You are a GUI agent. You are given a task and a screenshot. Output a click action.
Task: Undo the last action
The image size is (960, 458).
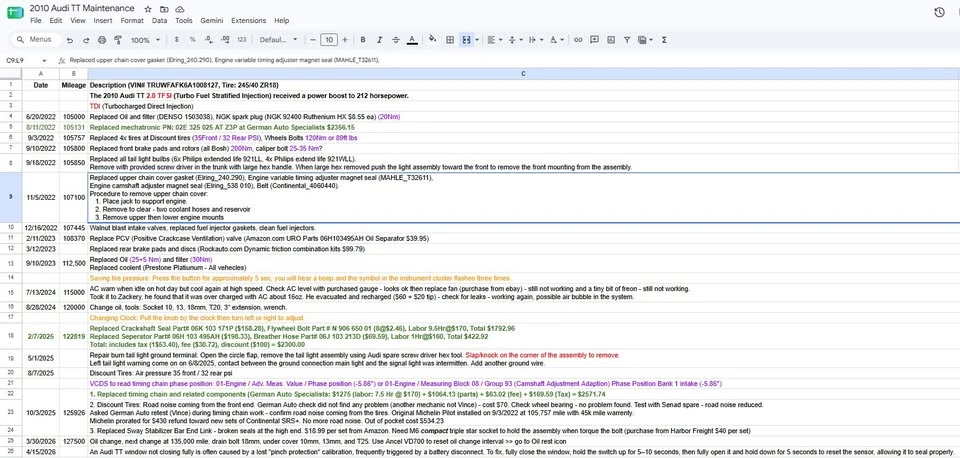tap(70, 40)
